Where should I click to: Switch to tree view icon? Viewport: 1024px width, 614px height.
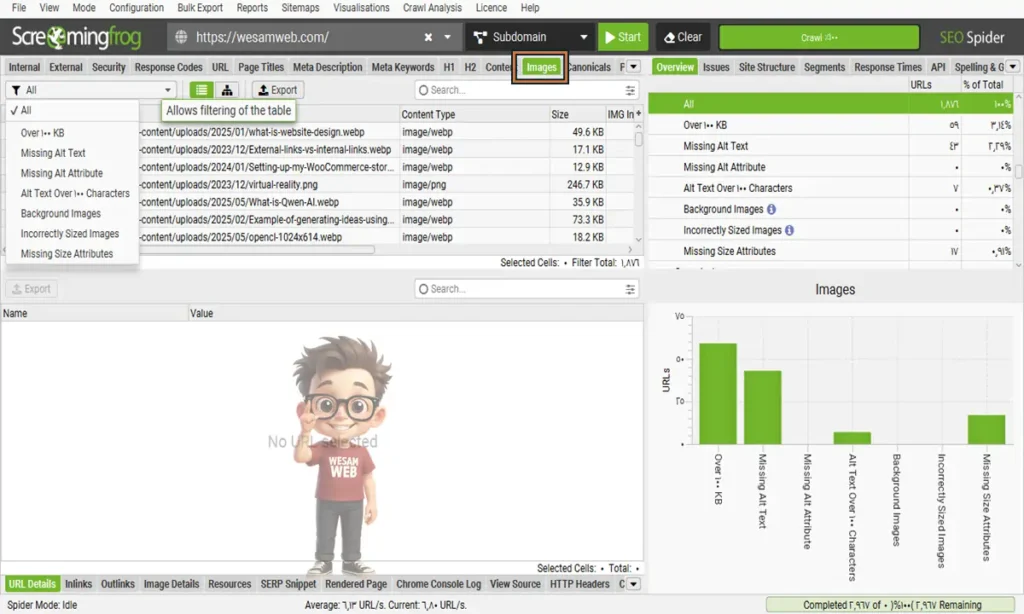pyautogui.click(x=228, y=90)
